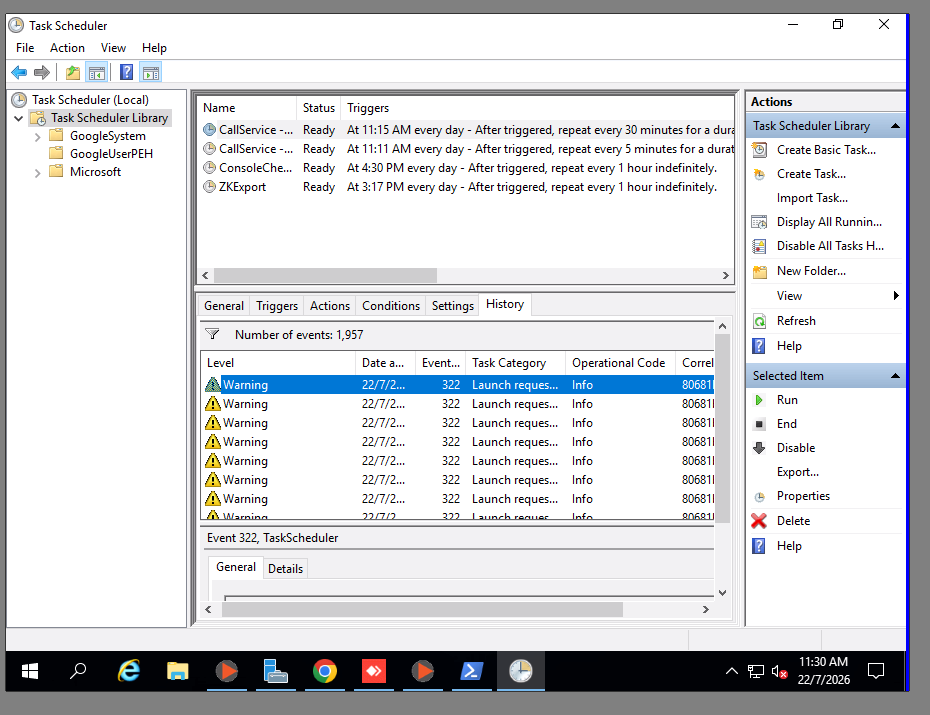Image resolution: width=930 pixels, height=715 pixels.
Task: Open the View menu
Action: (113, 48)
